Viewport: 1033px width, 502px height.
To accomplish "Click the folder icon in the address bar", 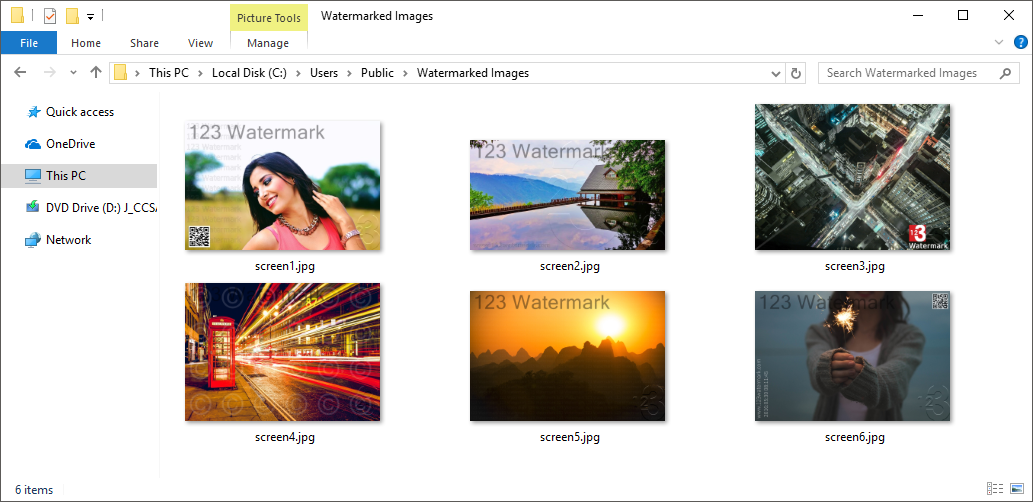I will pos(121,73).
